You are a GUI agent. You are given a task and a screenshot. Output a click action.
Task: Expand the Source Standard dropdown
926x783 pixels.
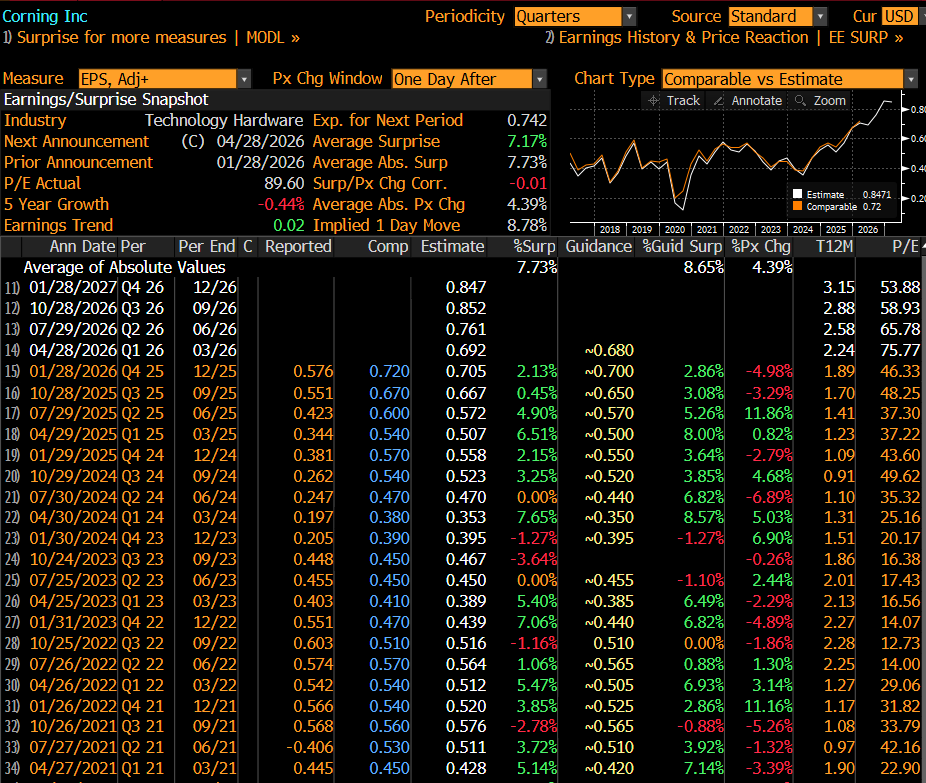pyautogui.click(x=777, y=16)
